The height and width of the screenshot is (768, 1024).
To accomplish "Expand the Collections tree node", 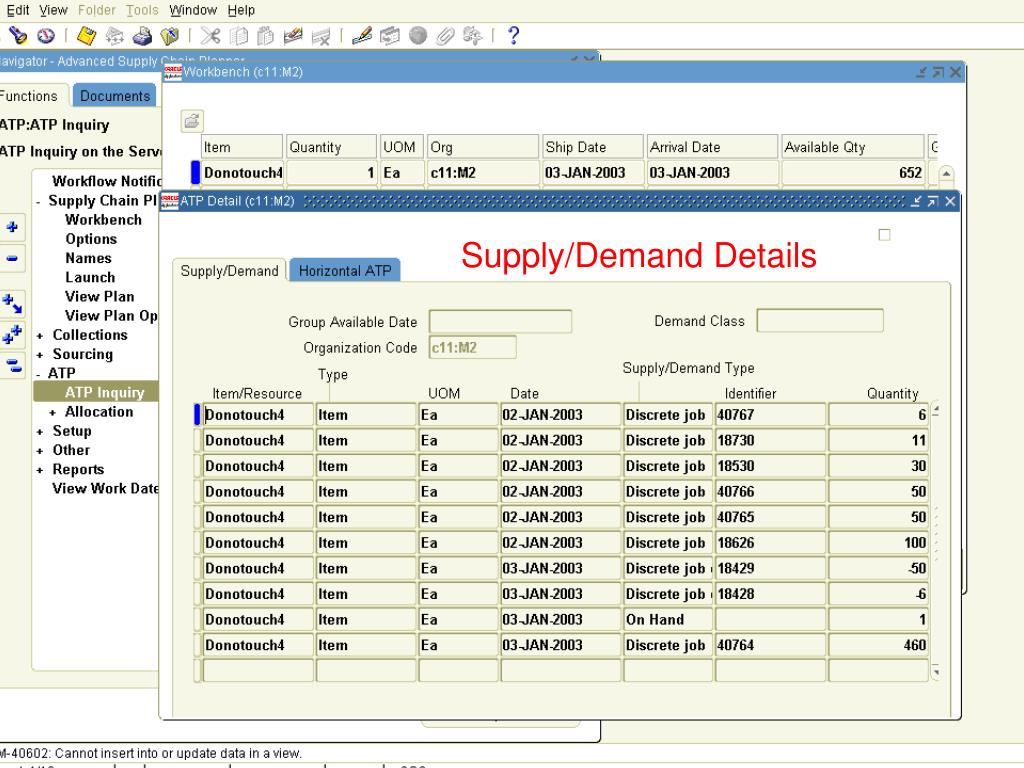I will coord(39,336).
